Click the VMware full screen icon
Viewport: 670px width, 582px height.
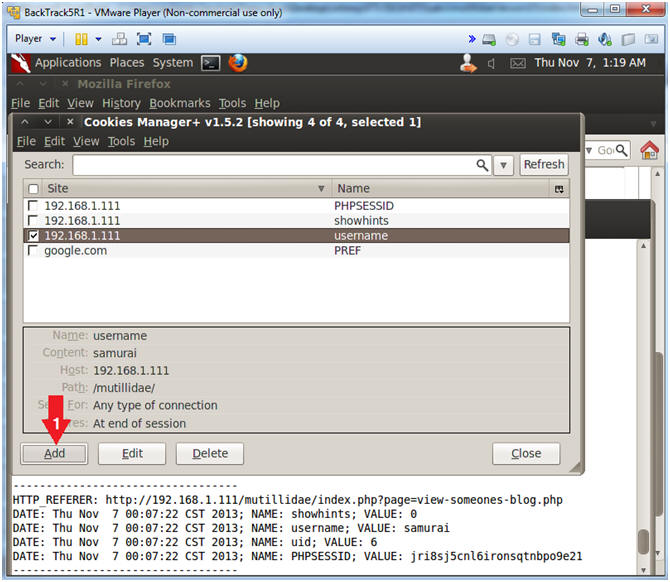coord(144,39)
